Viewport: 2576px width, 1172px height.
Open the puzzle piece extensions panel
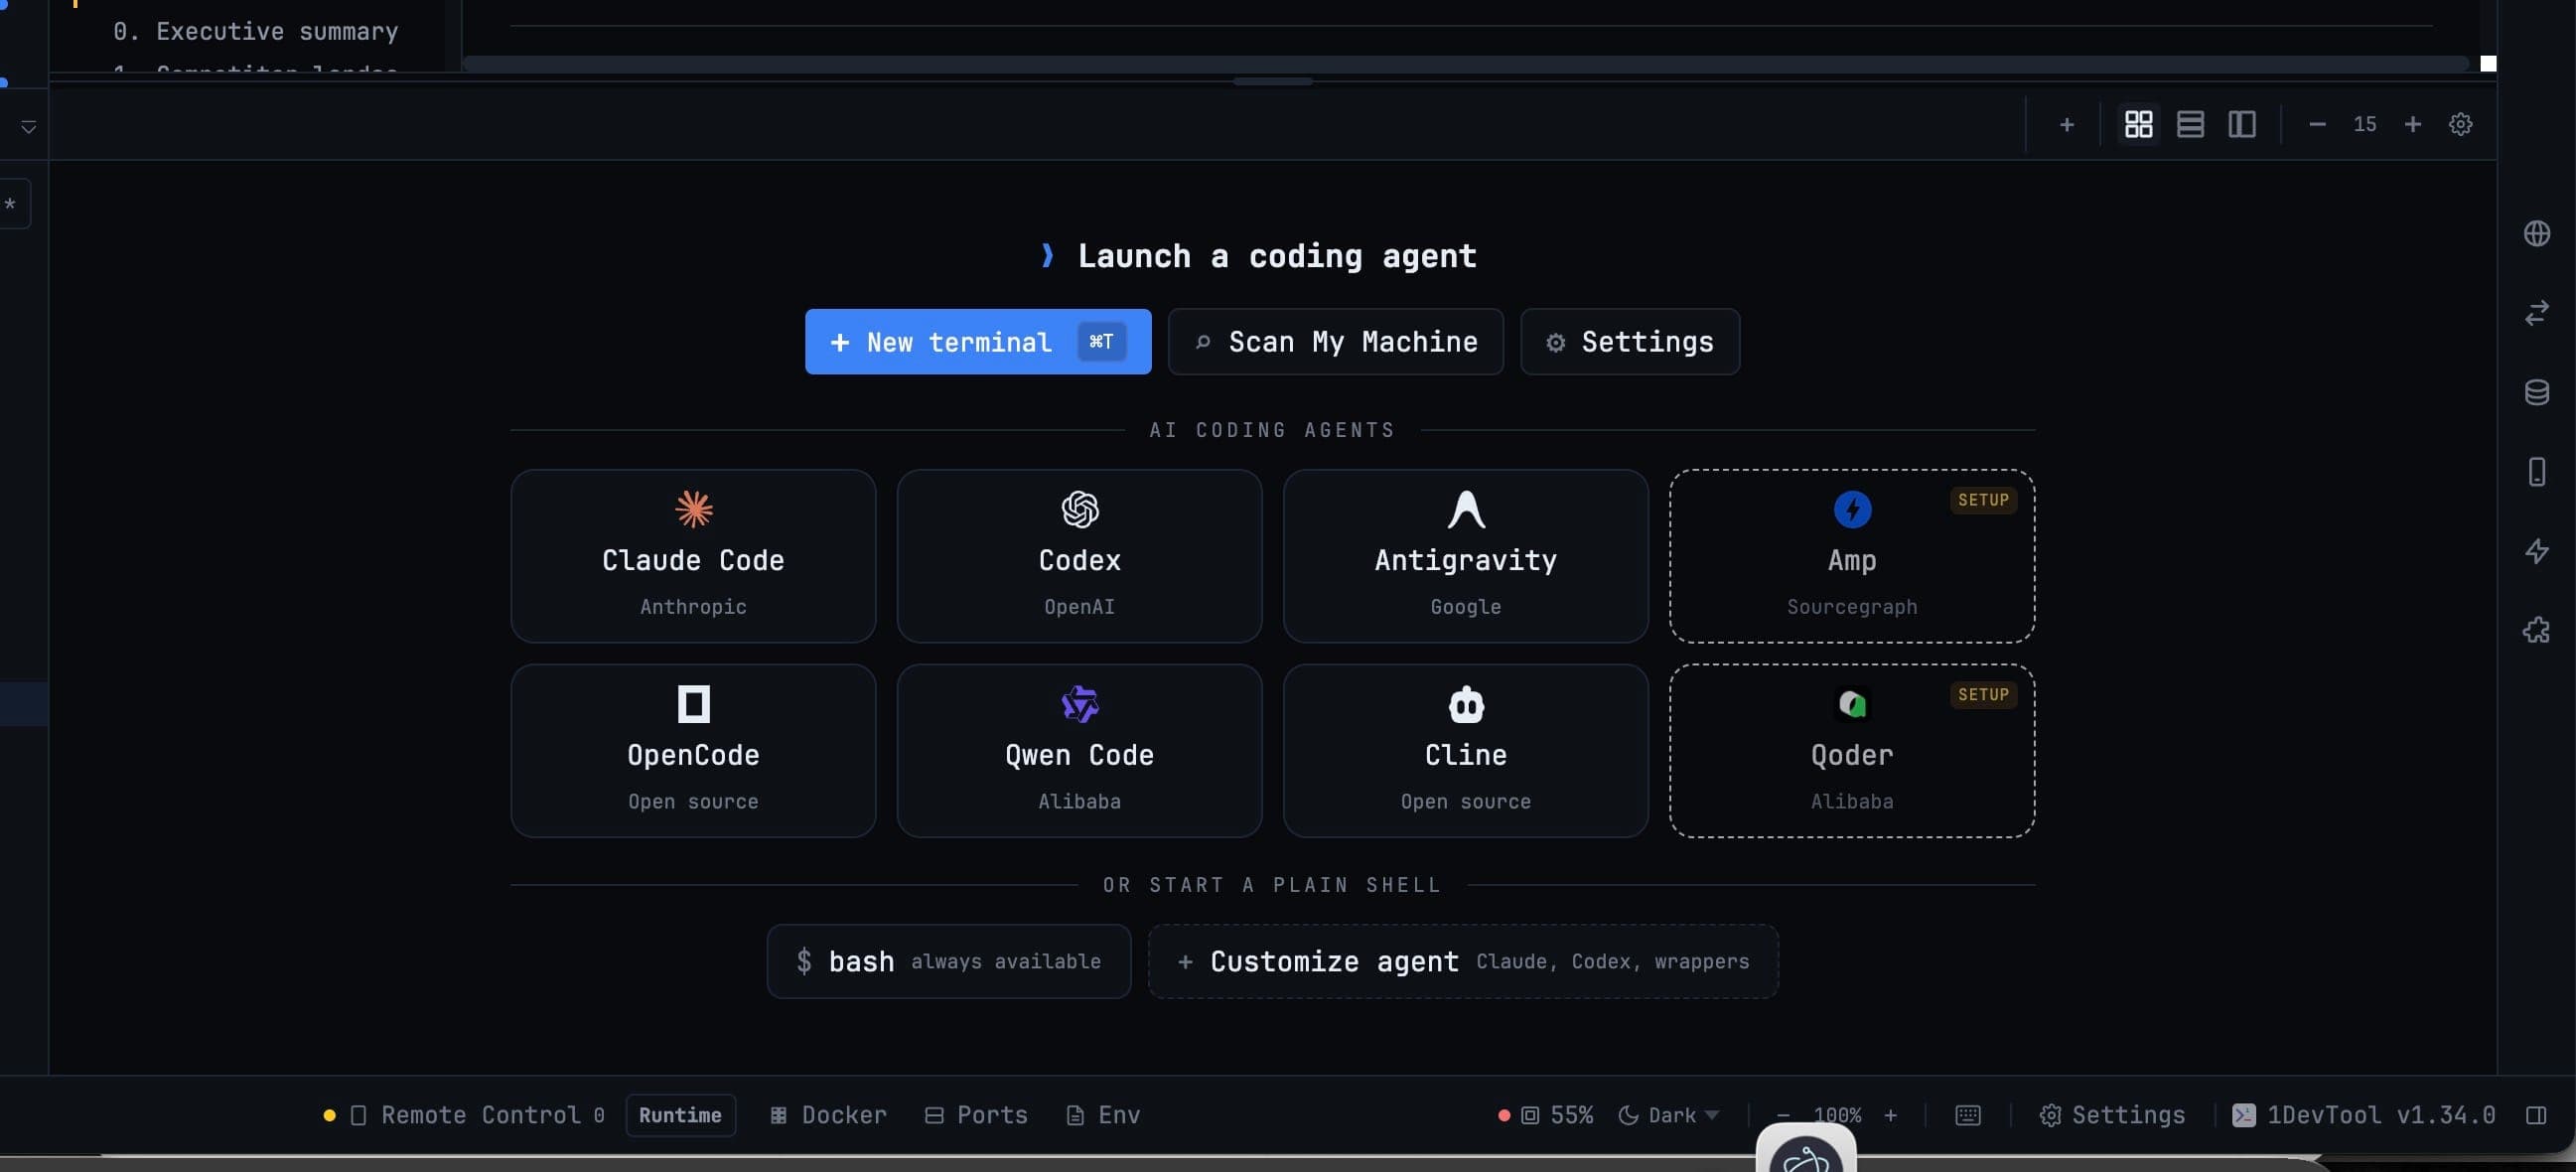tap(2536, 630)
